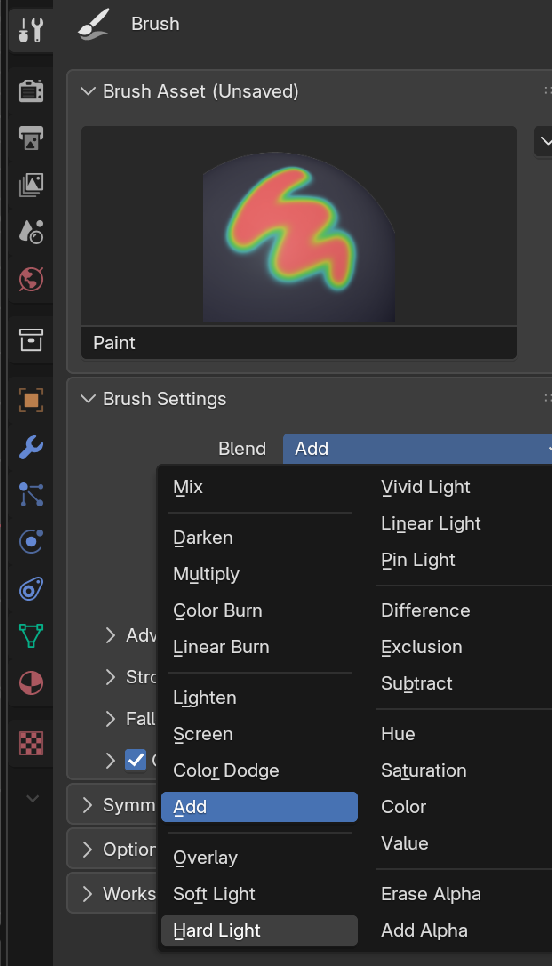Choose Mix blend mode
552x966 pixels.
click(x=259, y=487)
